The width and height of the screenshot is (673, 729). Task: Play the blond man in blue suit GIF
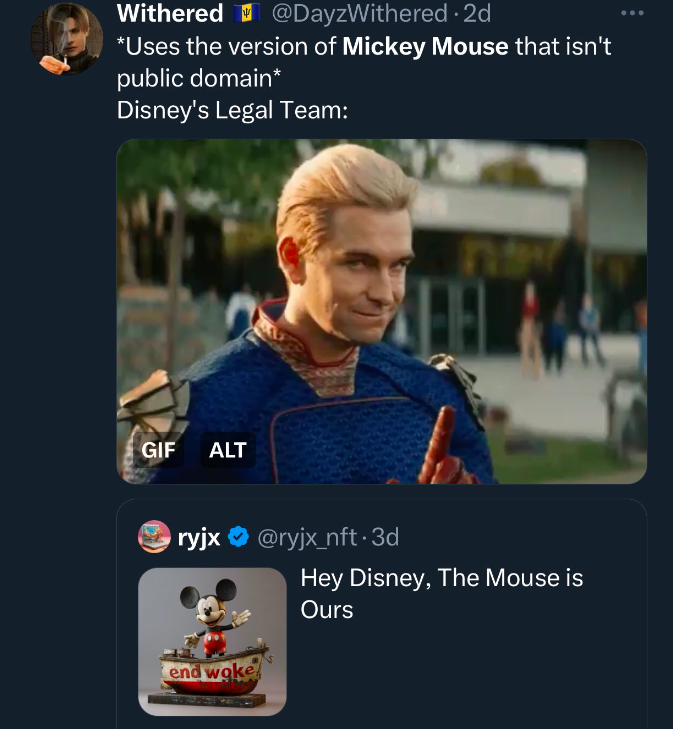(381, 310)
